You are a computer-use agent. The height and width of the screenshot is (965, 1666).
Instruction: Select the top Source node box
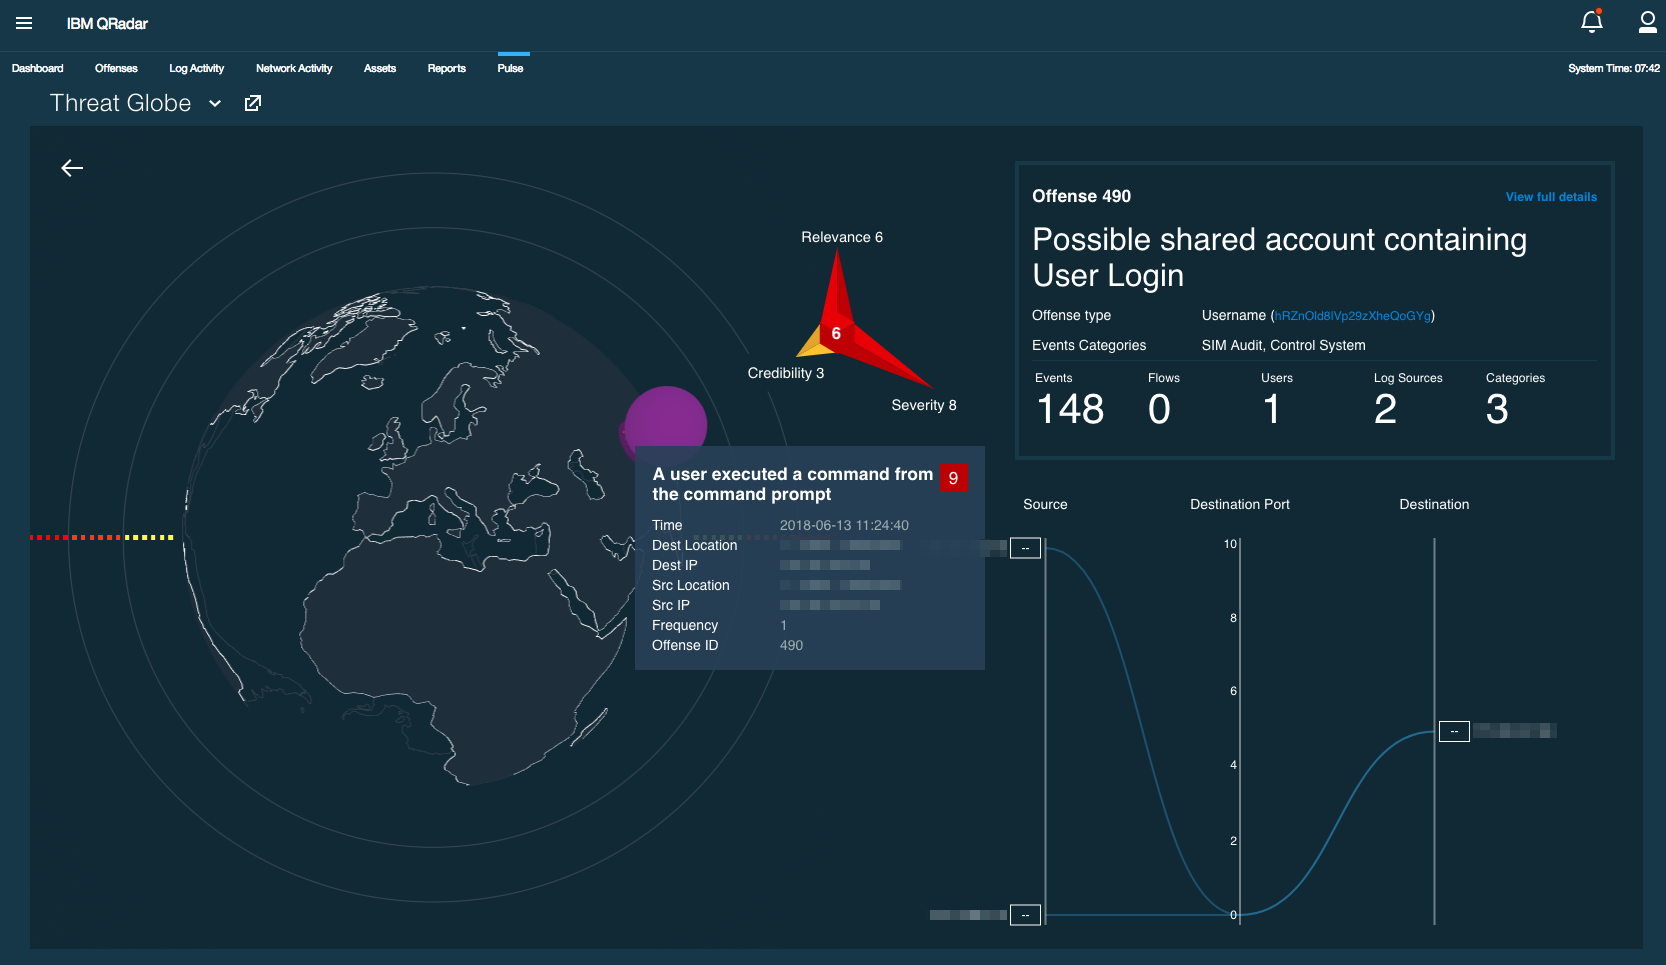pyautogui.click(x=1025, y=548)
